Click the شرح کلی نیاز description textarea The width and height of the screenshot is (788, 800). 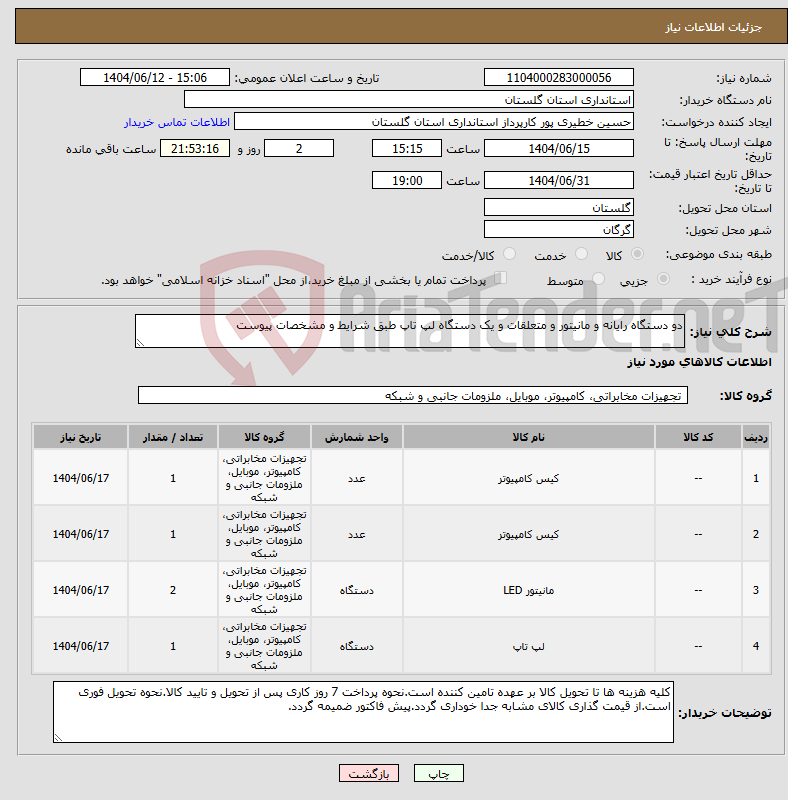409,331
